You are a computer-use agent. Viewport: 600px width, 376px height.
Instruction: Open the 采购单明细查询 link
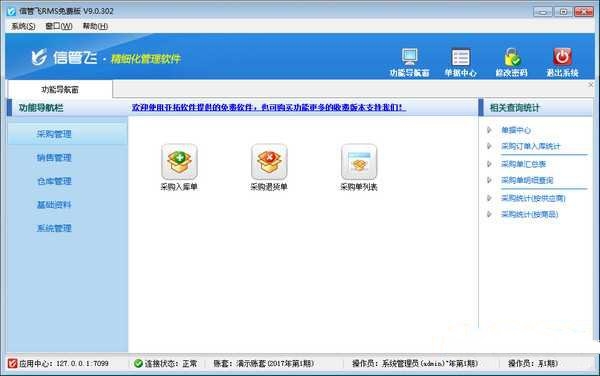pyautogui.click(x=527, y=180)
